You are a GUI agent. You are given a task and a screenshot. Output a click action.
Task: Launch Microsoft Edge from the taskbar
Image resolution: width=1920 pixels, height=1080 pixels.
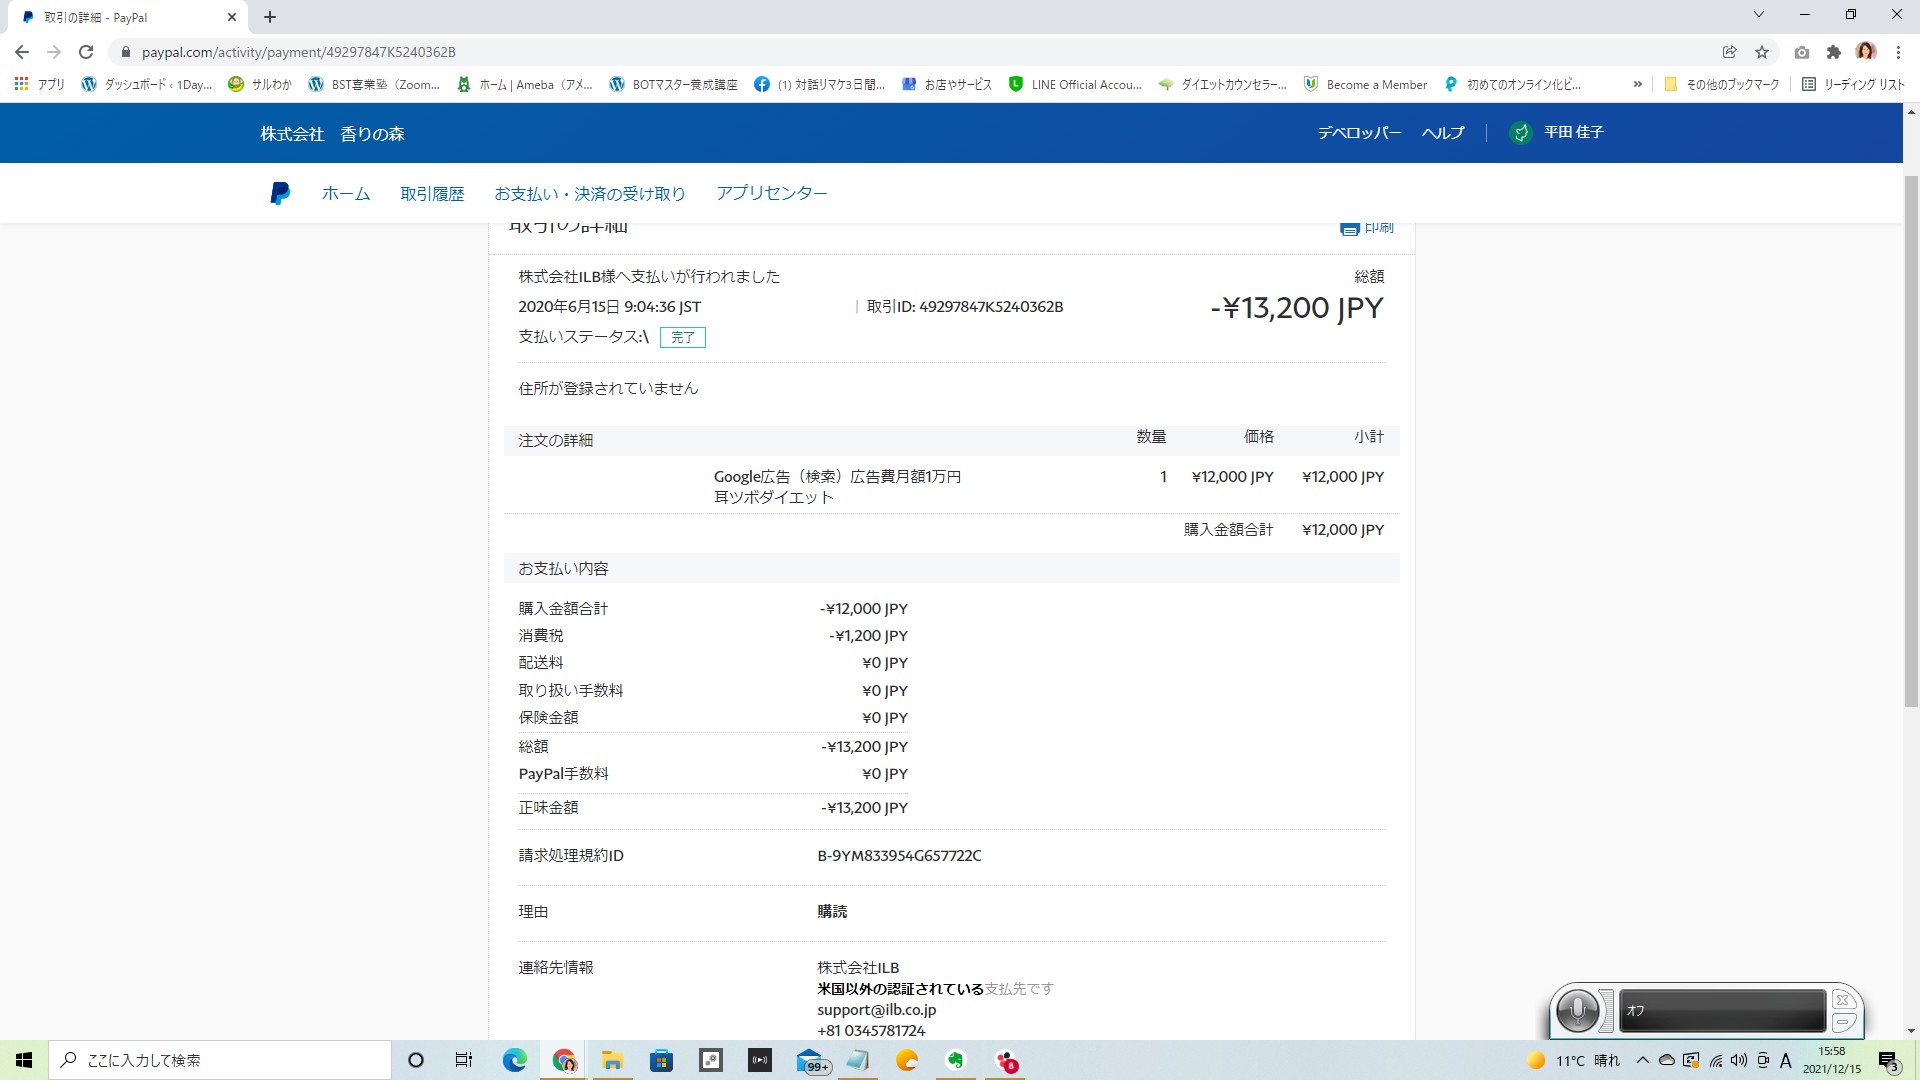coord(514,1060)
